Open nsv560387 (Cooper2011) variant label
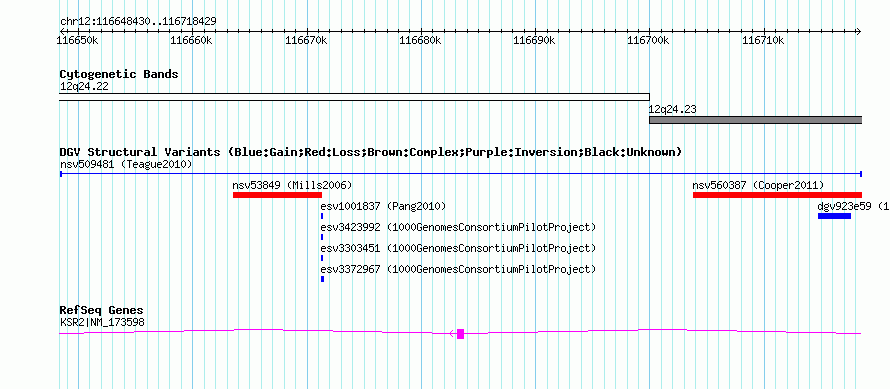The image size is (890, 389). (758, 185)
